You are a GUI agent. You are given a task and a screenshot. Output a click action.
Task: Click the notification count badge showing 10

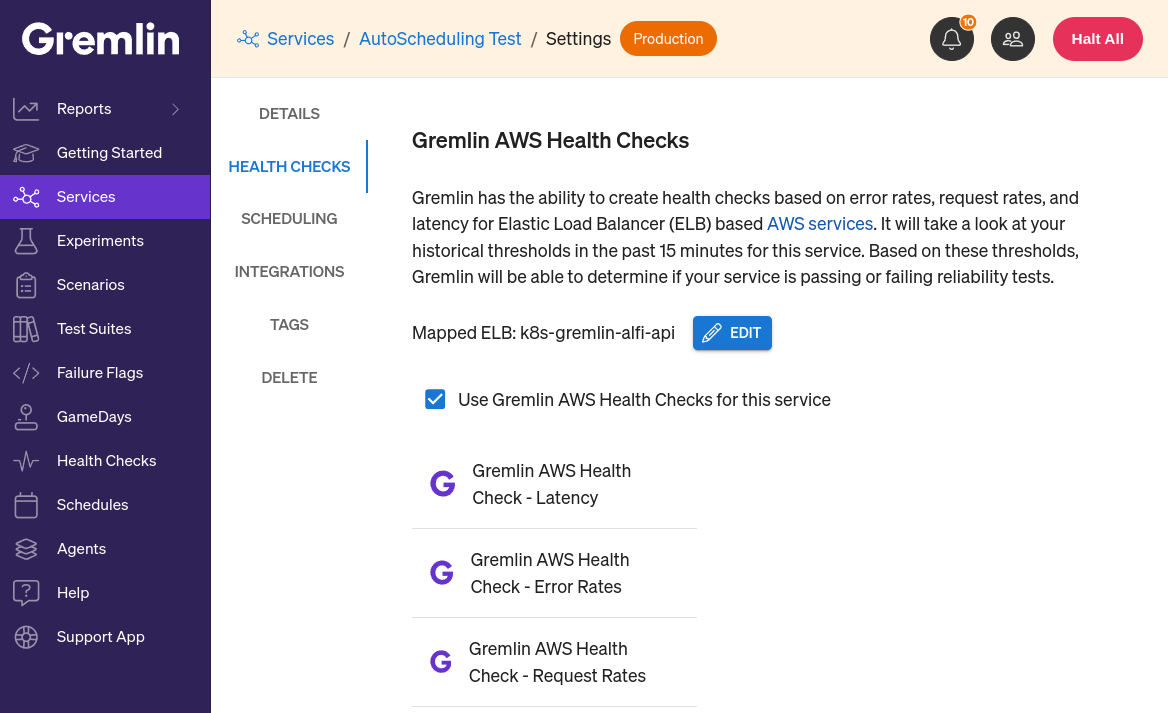(968, 22)
